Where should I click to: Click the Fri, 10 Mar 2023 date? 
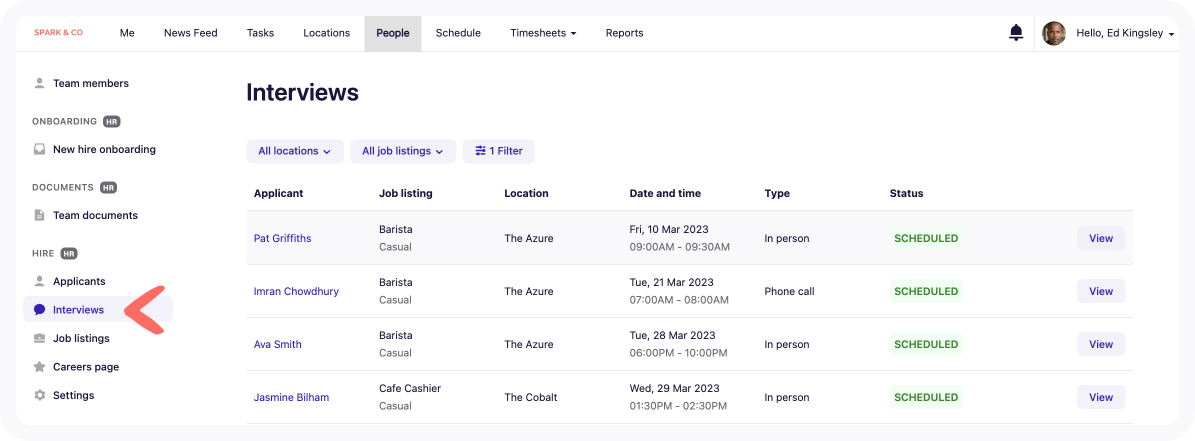coord(671,229)
